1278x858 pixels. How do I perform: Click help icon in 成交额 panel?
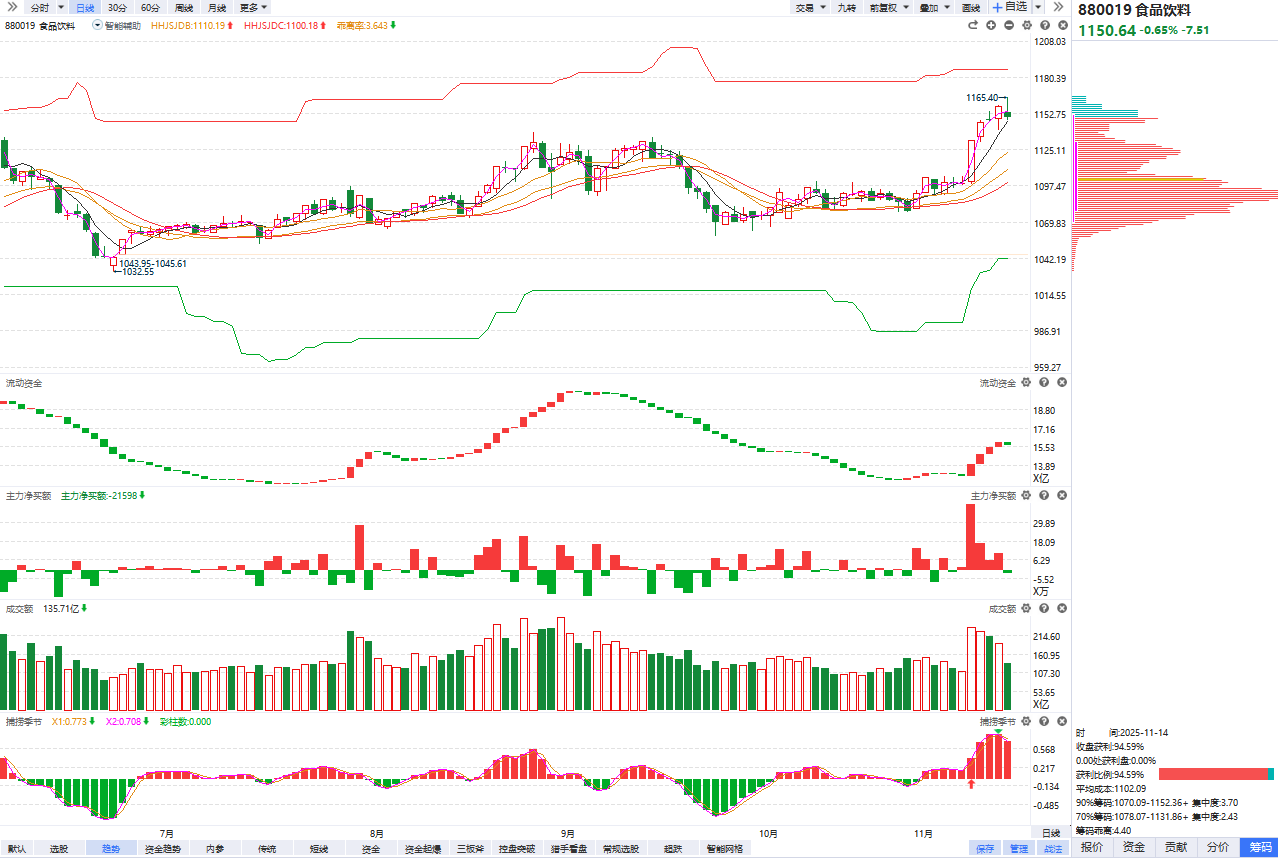click(x=1044, y=609)
